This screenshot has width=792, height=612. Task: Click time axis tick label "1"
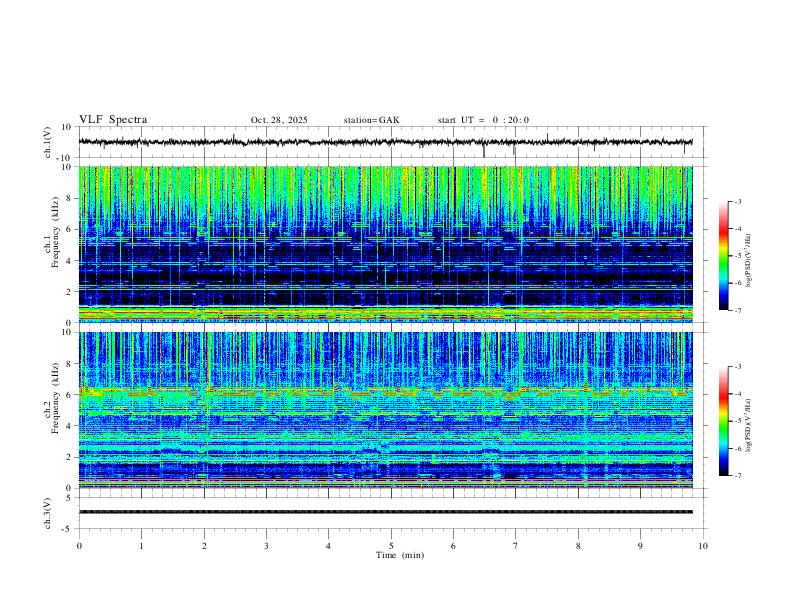141,546
